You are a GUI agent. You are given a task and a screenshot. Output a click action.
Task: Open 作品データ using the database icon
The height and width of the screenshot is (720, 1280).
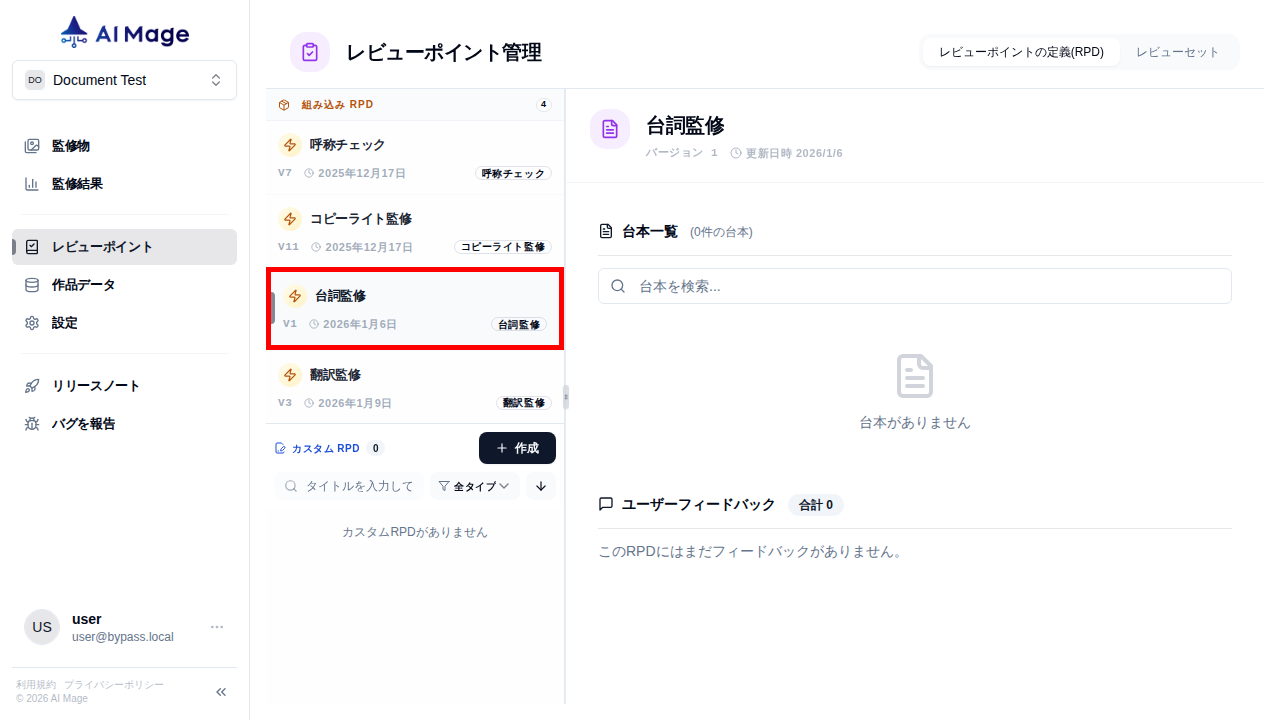[31, 284]
